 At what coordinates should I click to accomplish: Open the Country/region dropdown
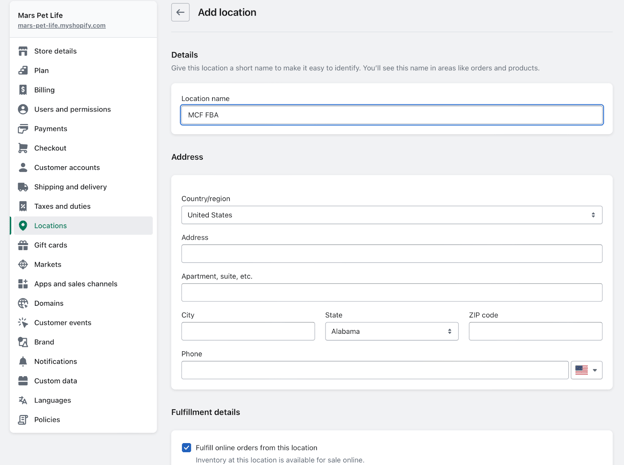tap(391, 215)
